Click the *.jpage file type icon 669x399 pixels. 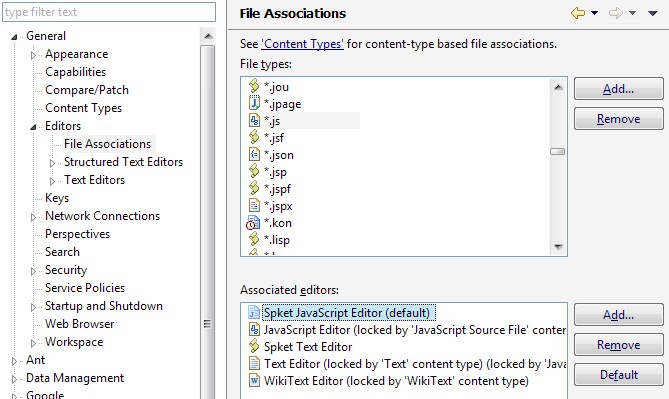(254, 103)
